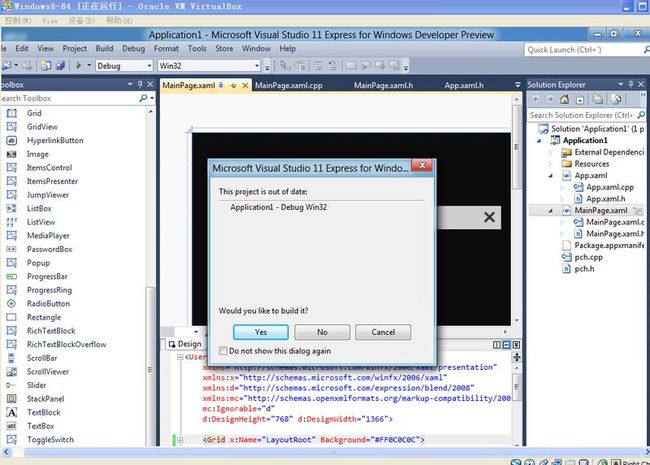650x465 pixels.
Task: Toggle pin on MainPage.xaml tab
Action: coord(233,85)
